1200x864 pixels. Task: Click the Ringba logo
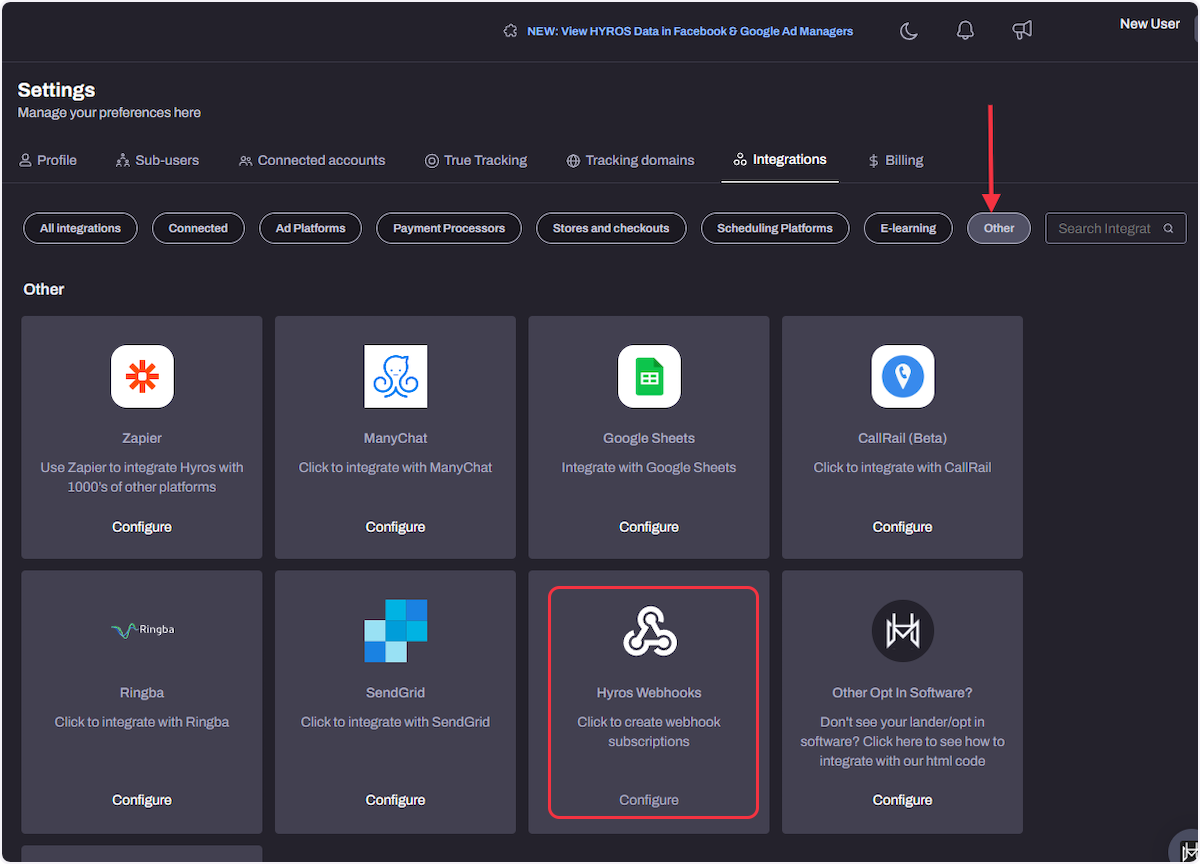(x=142, y=630)
